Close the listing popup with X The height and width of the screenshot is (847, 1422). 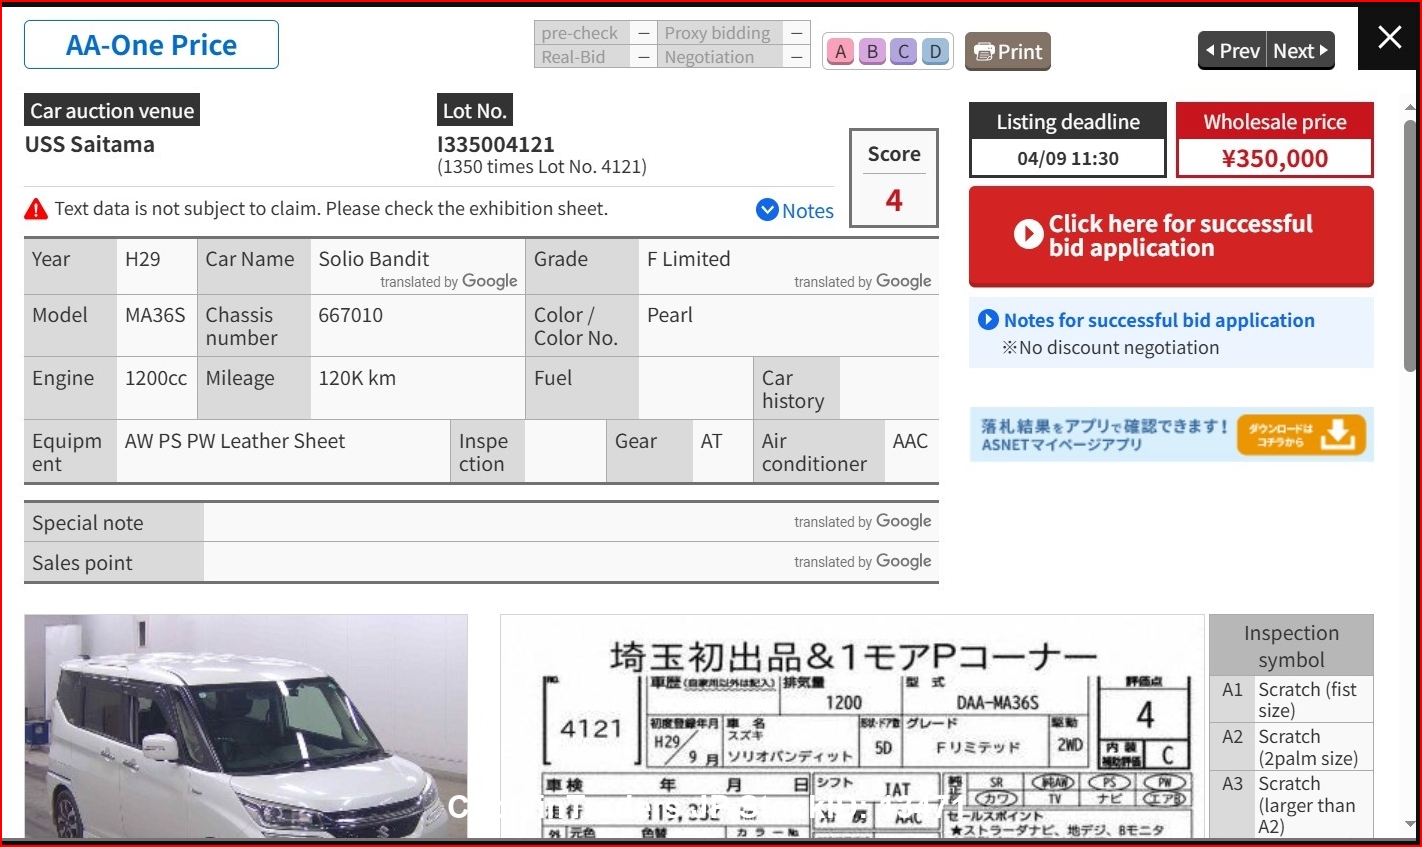(1389, 37)
